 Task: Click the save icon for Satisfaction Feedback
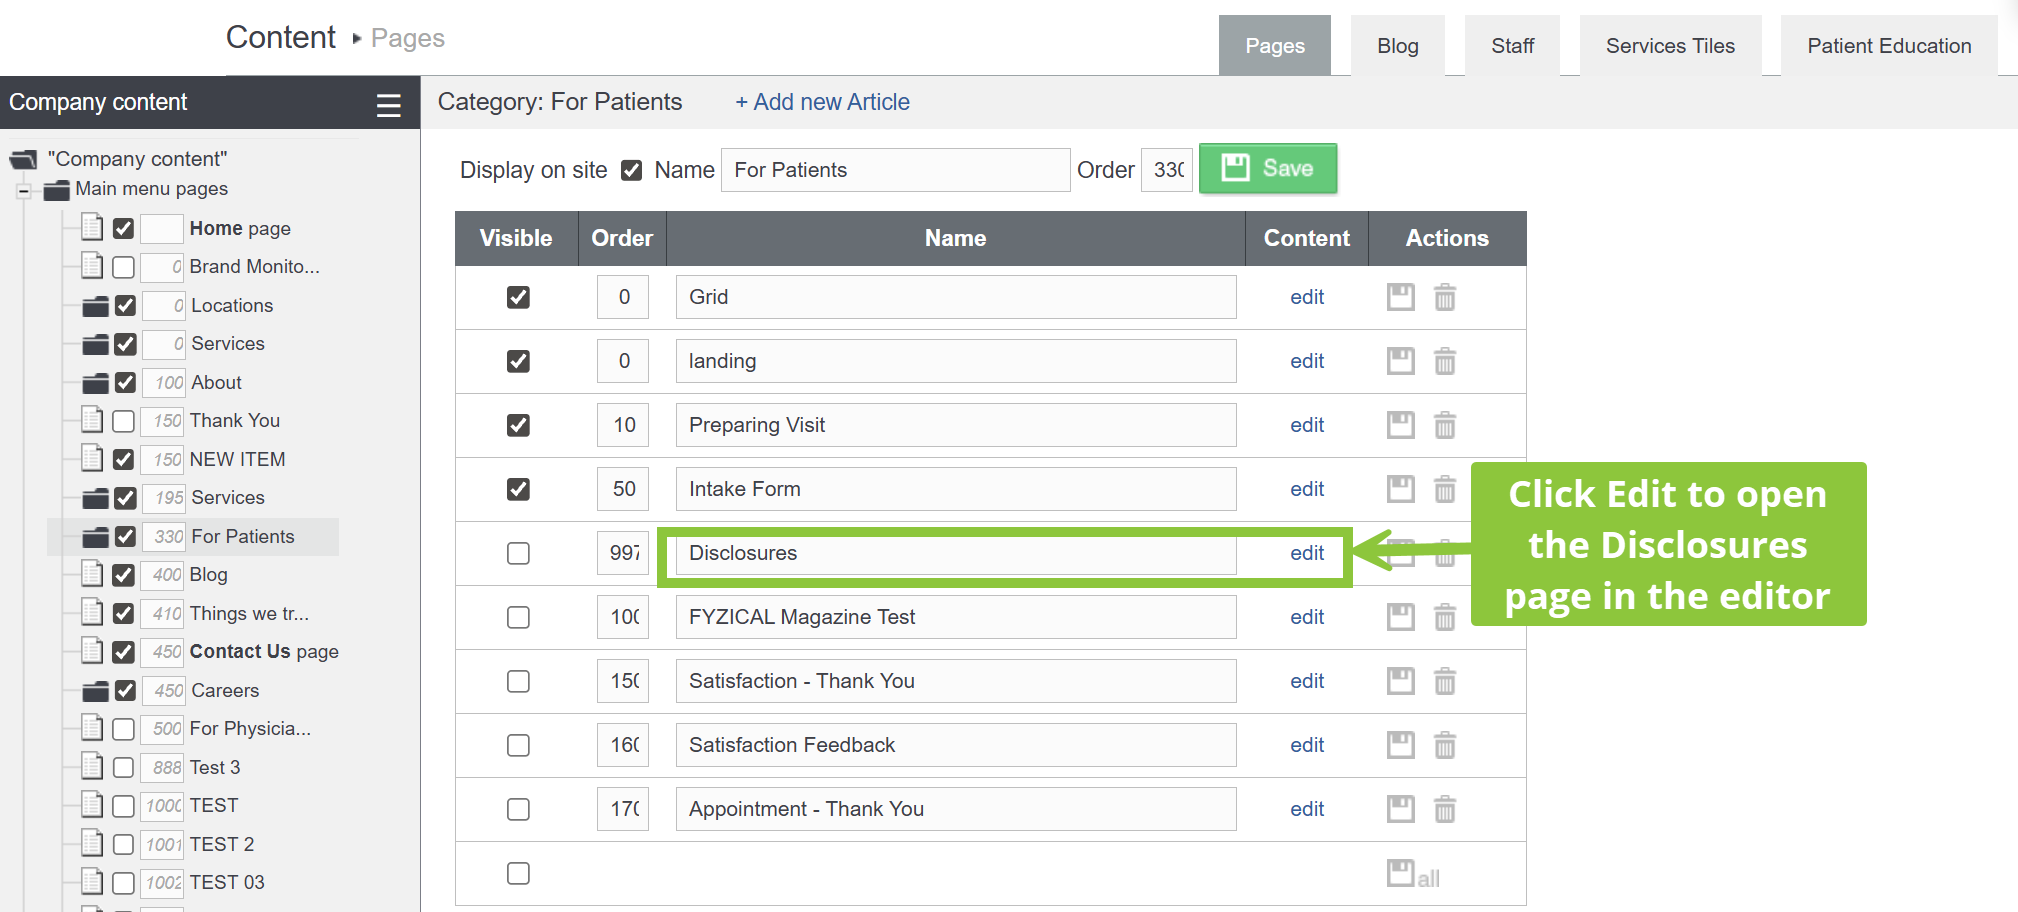[x=1401, y=745]
